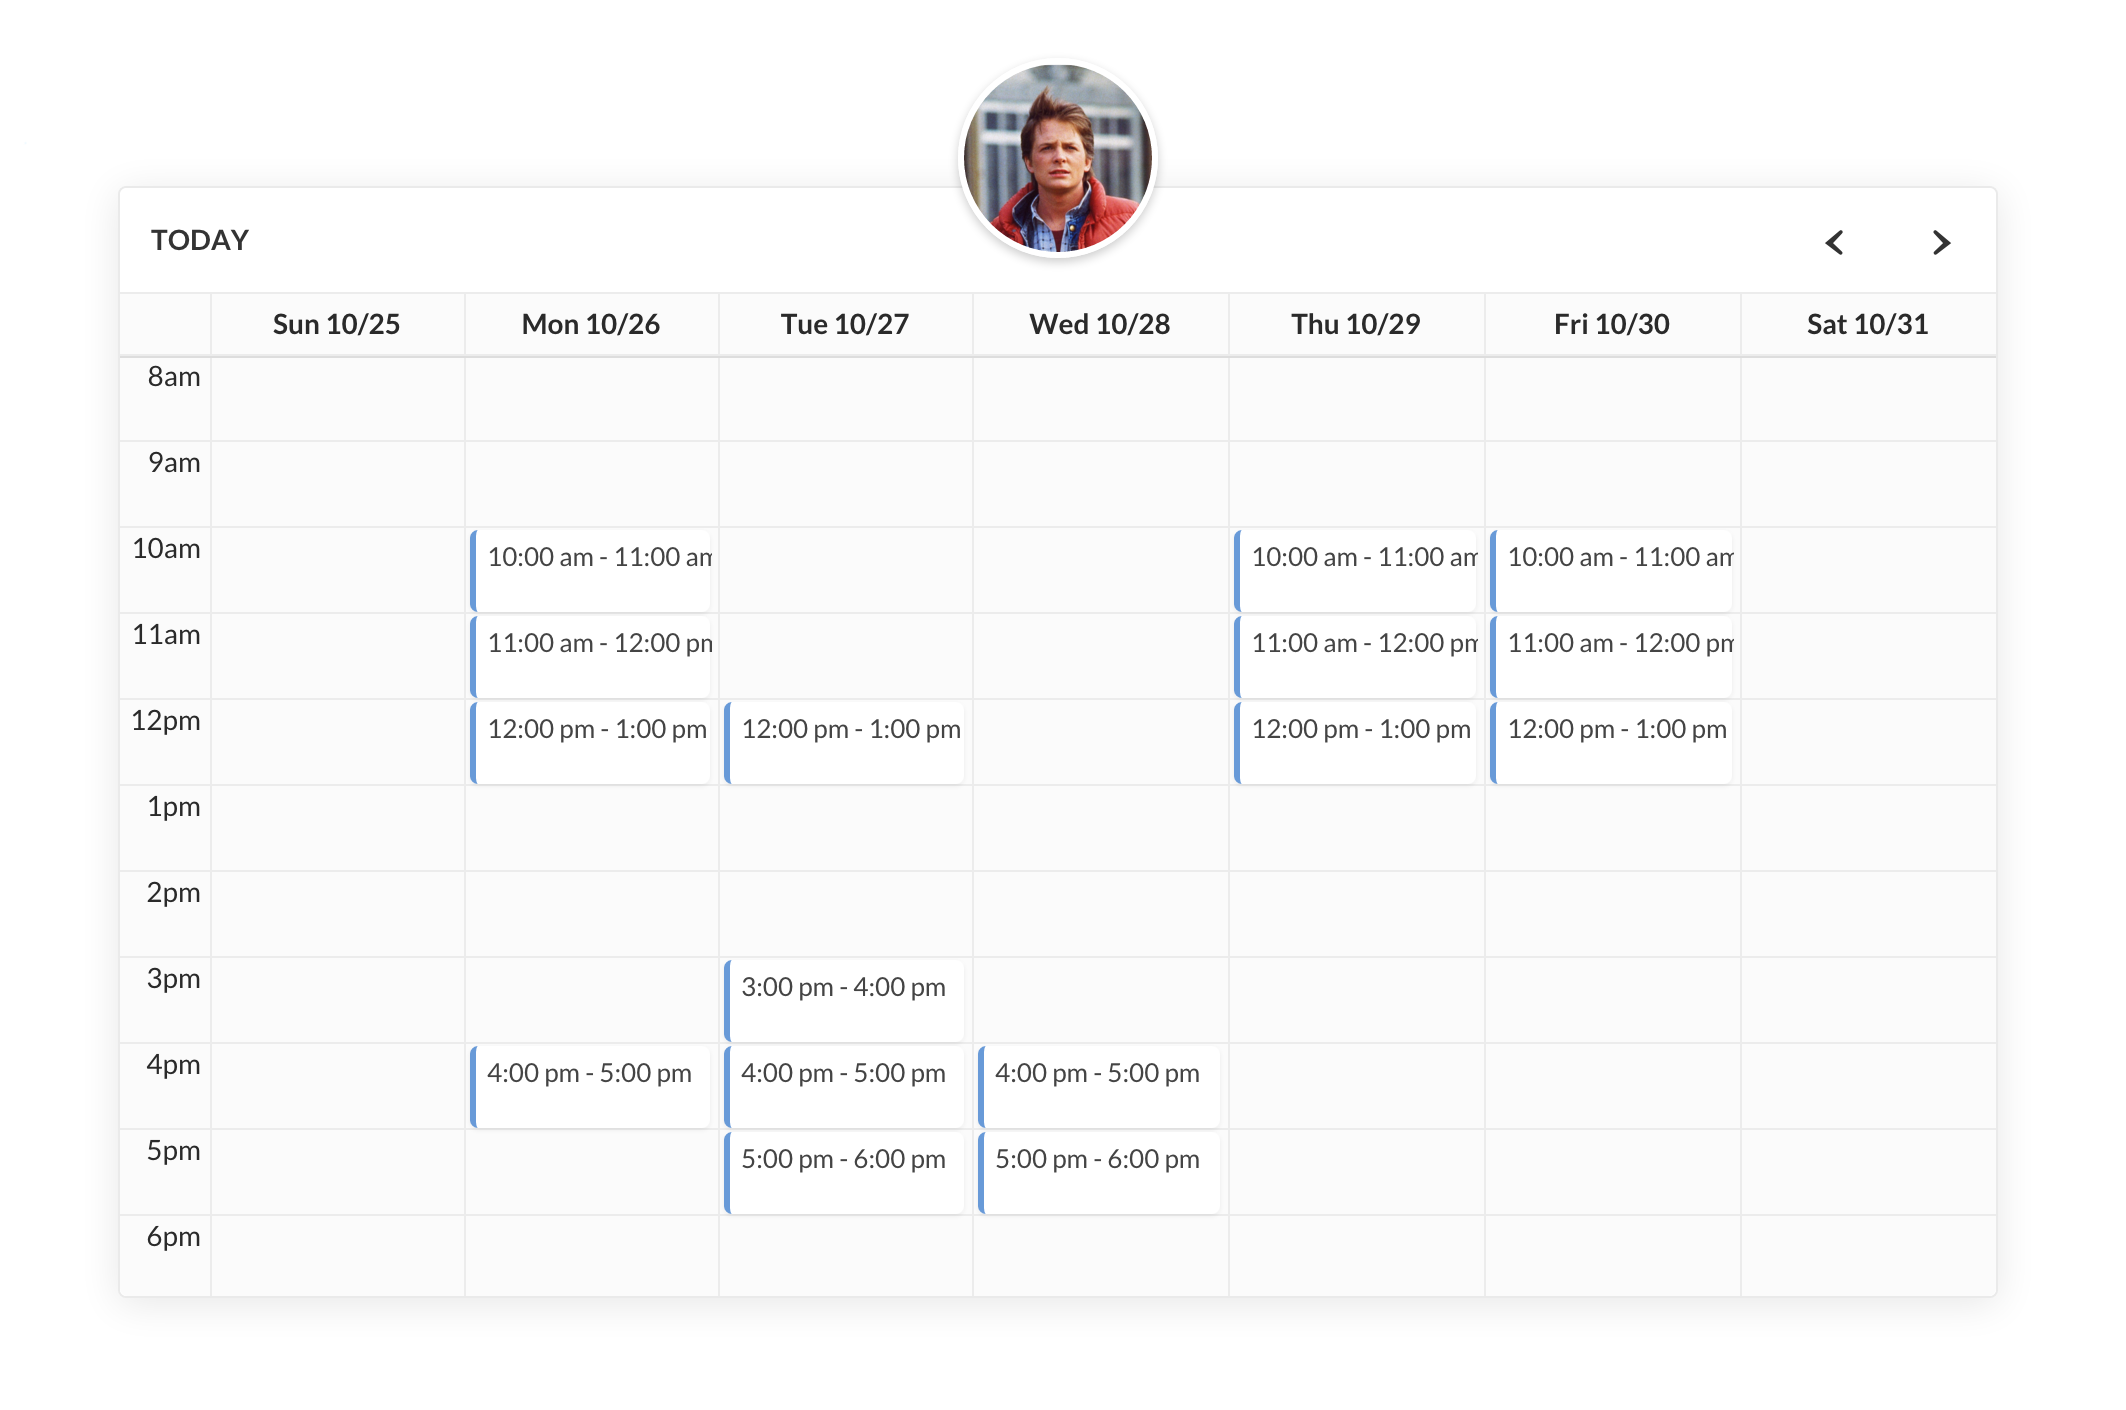Go to the previous week arrow
2126x1410 pixels.
[1834, 242]
